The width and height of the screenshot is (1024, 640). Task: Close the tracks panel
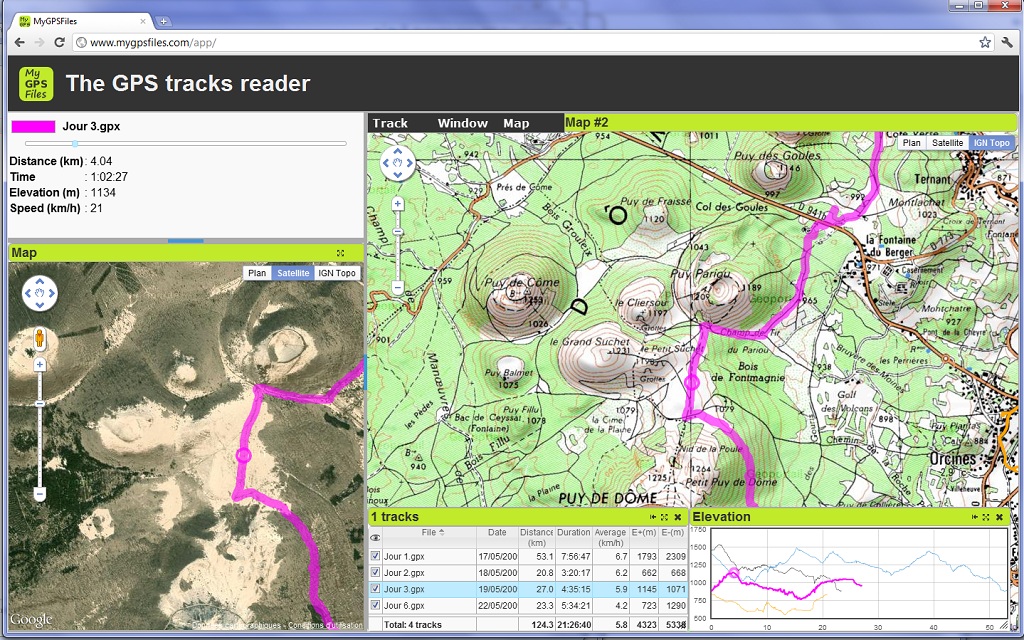click(678, 517)
